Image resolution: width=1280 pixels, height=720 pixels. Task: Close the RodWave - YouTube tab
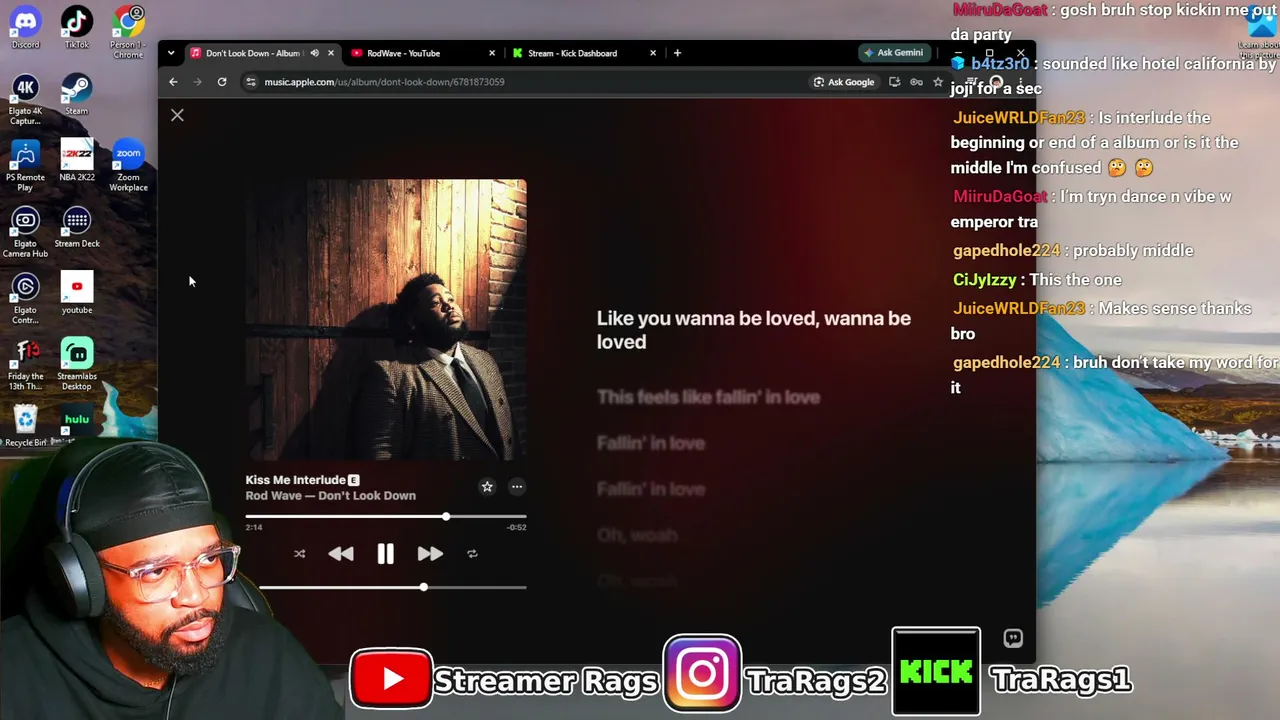point(491,53)
